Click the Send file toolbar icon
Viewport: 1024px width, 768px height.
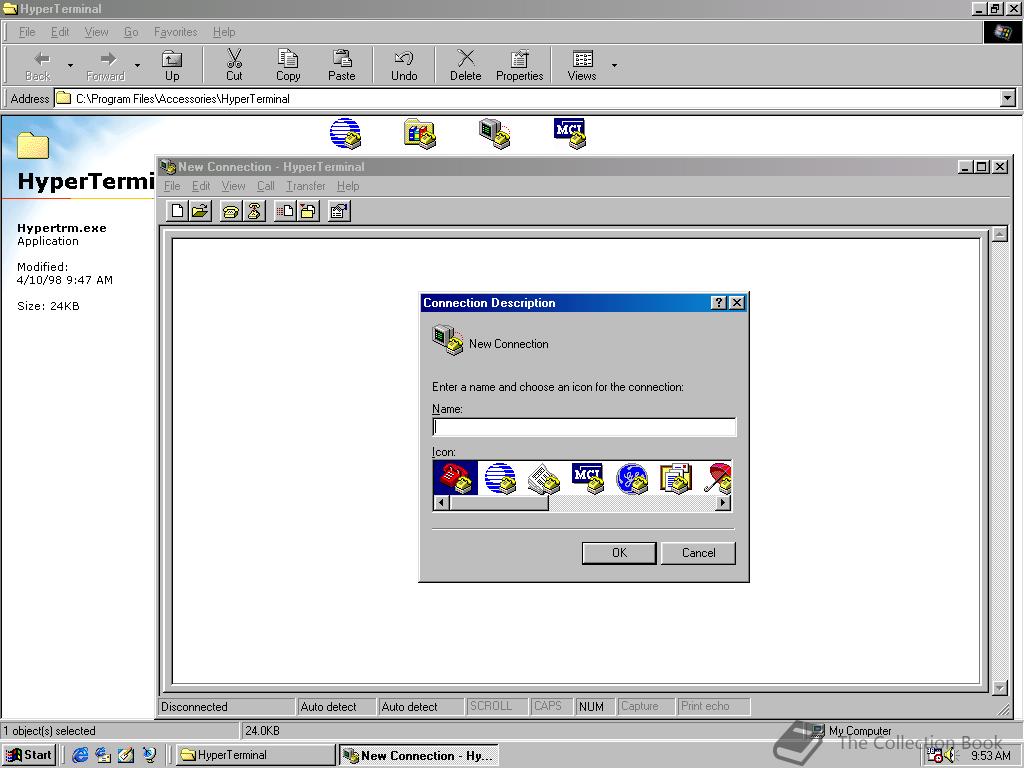coord(285,211)
